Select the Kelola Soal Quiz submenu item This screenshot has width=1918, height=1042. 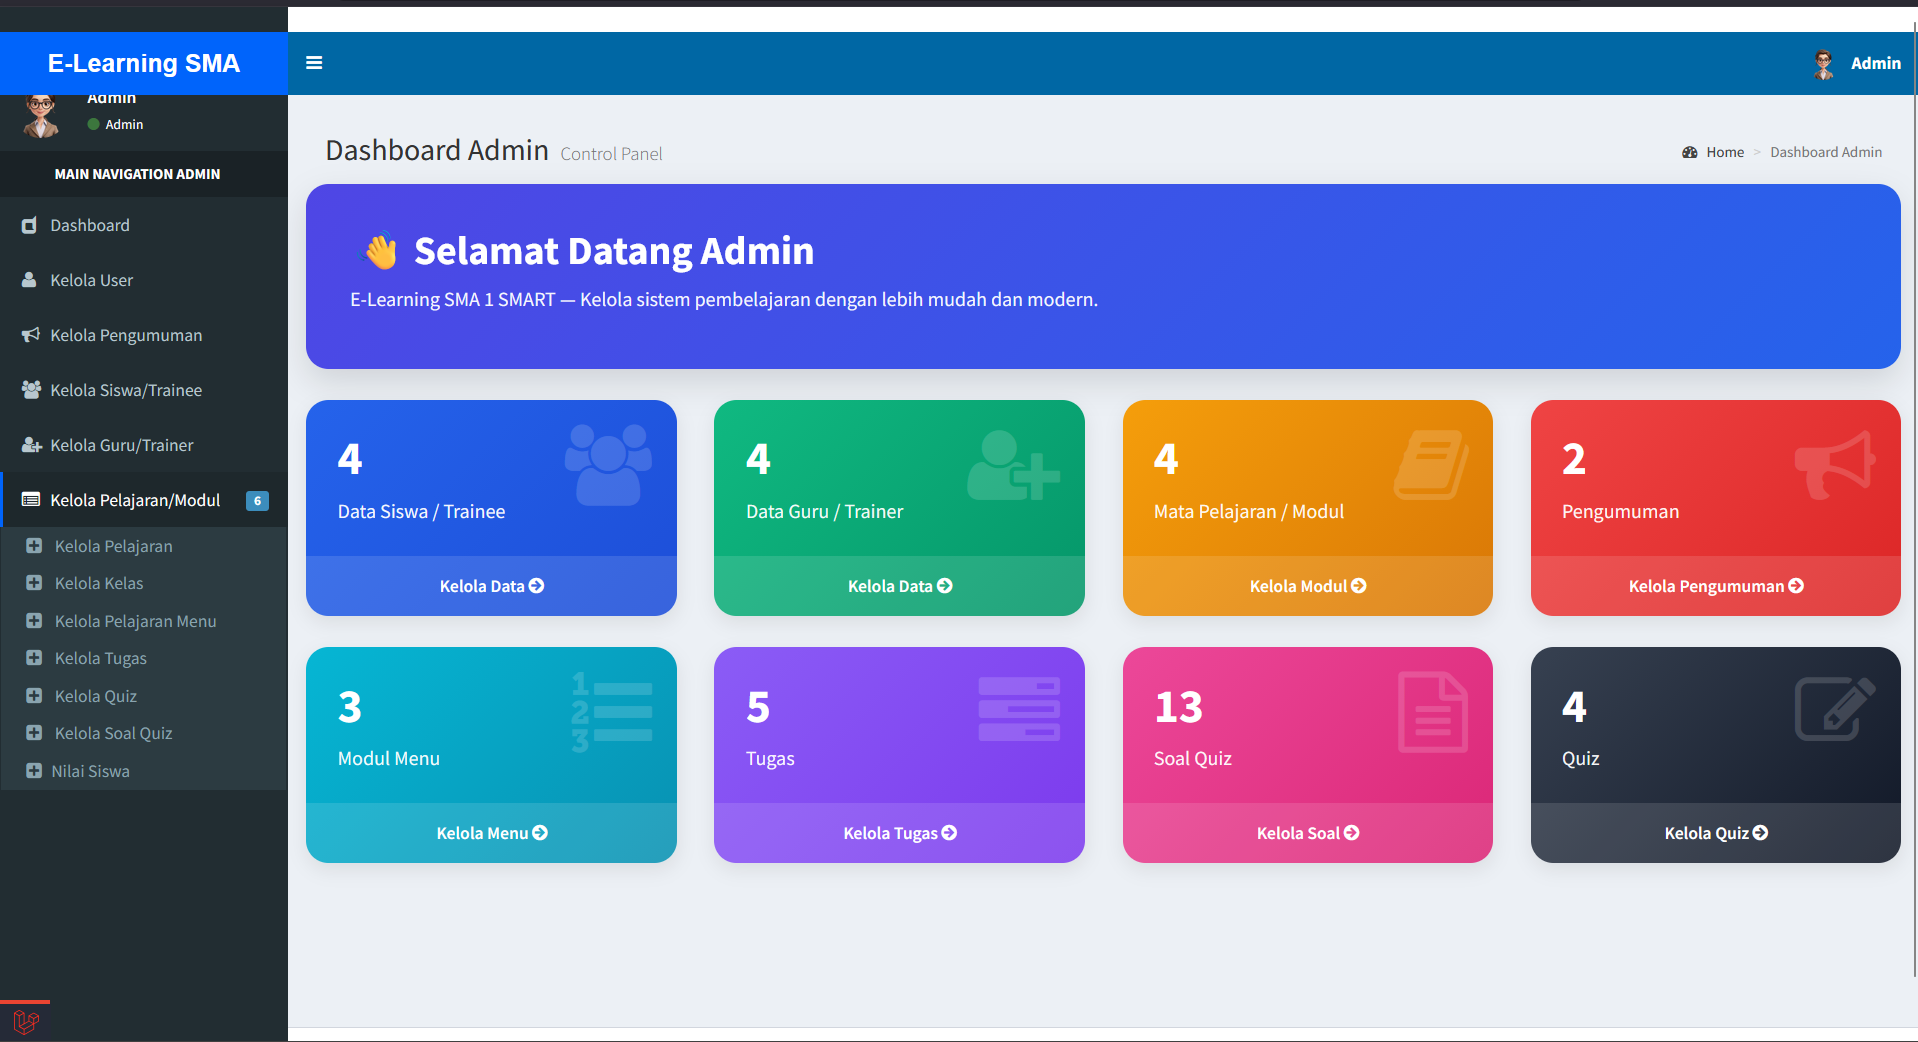[x=144, y=733]
